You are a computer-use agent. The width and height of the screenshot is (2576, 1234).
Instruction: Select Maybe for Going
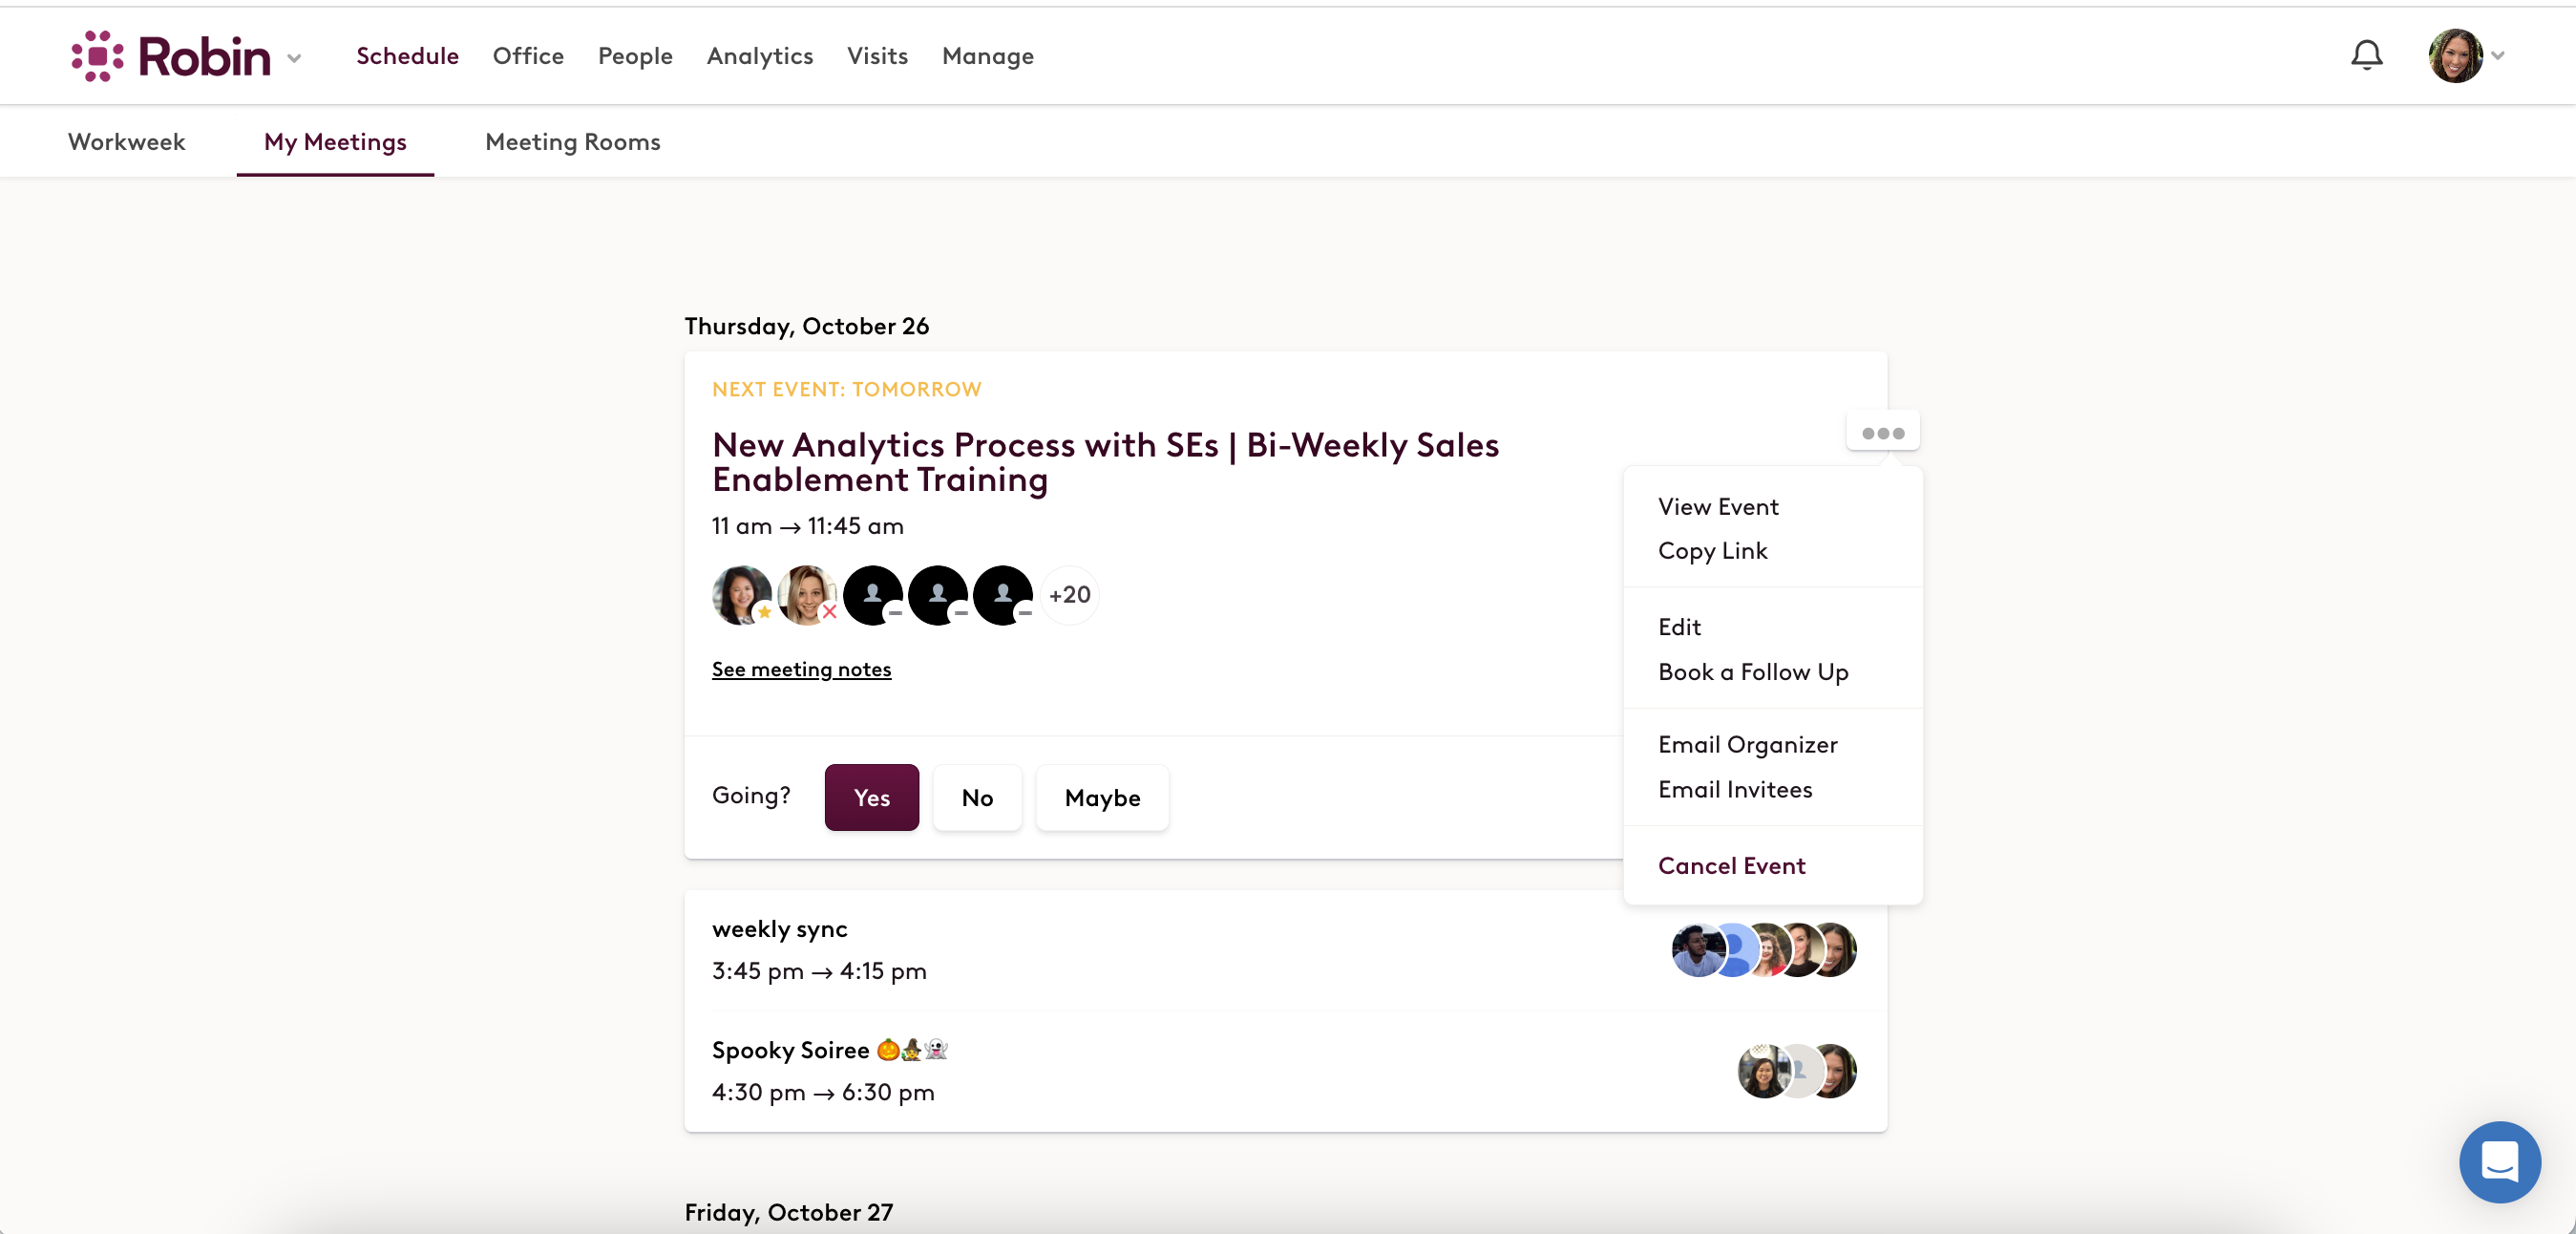[1102, 798]
